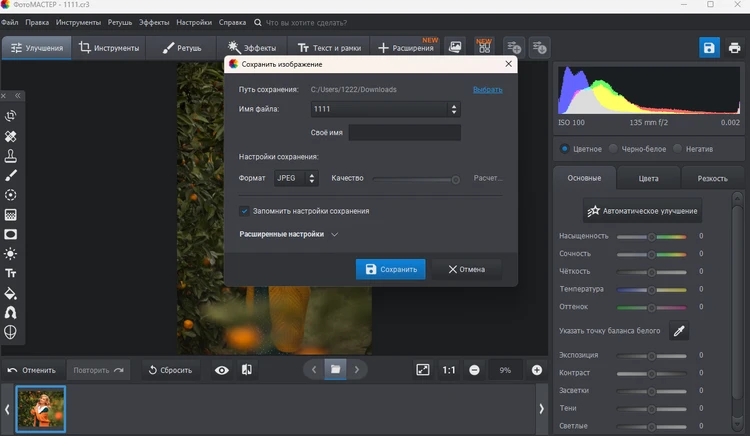Click the zoom in plus icon
The width and height of the screenshot is (750, 436).
[537, 370]
